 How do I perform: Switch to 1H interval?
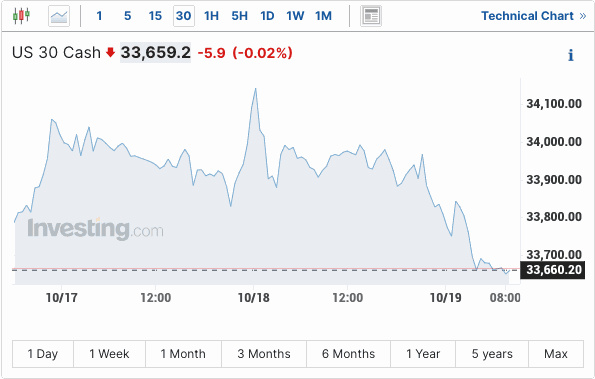[x=211, y=16]
